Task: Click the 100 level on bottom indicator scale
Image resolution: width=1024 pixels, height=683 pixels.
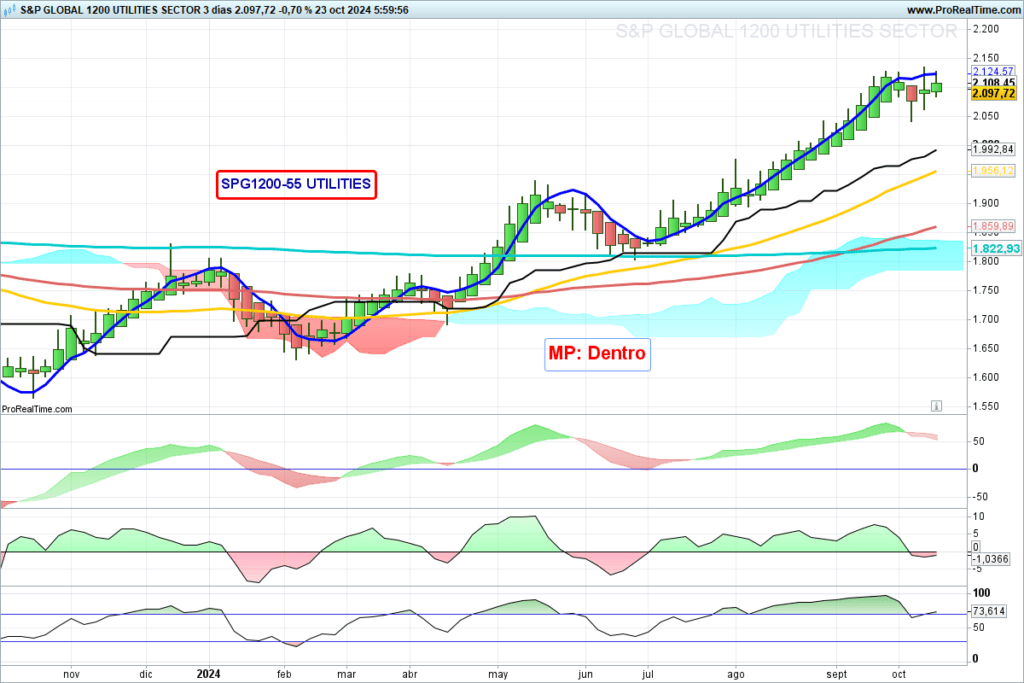Action: (981, 593)
